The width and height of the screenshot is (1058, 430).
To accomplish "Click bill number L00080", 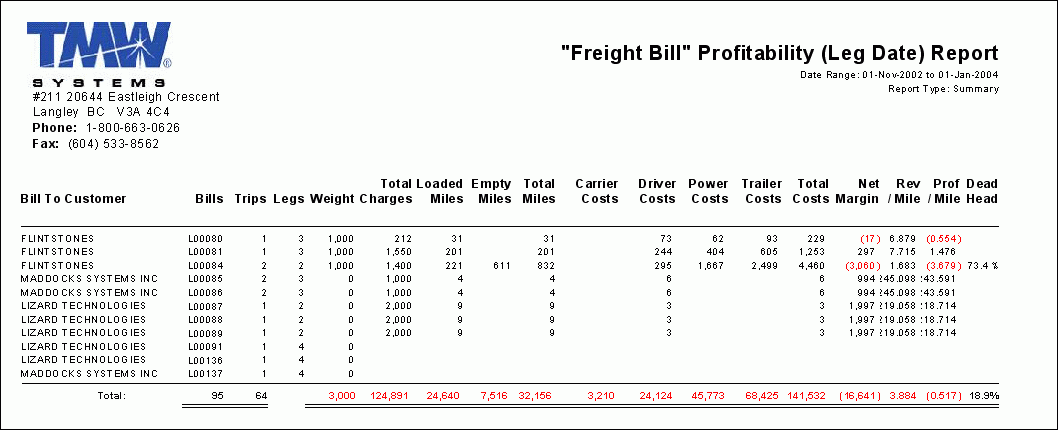I will 205,238.
